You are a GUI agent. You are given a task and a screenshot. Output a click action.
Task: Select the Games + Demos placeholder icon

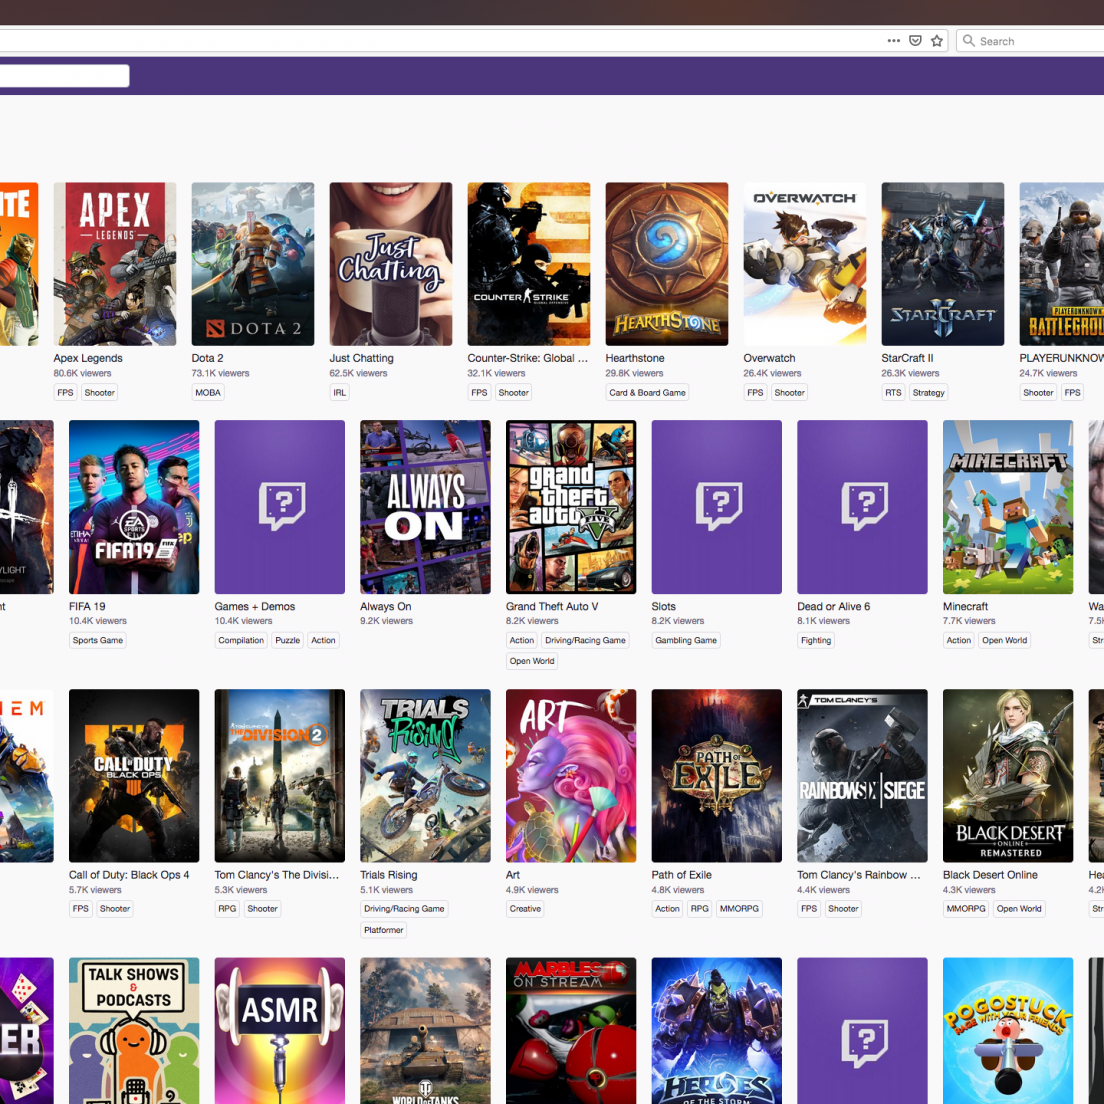tap(280, 506)
